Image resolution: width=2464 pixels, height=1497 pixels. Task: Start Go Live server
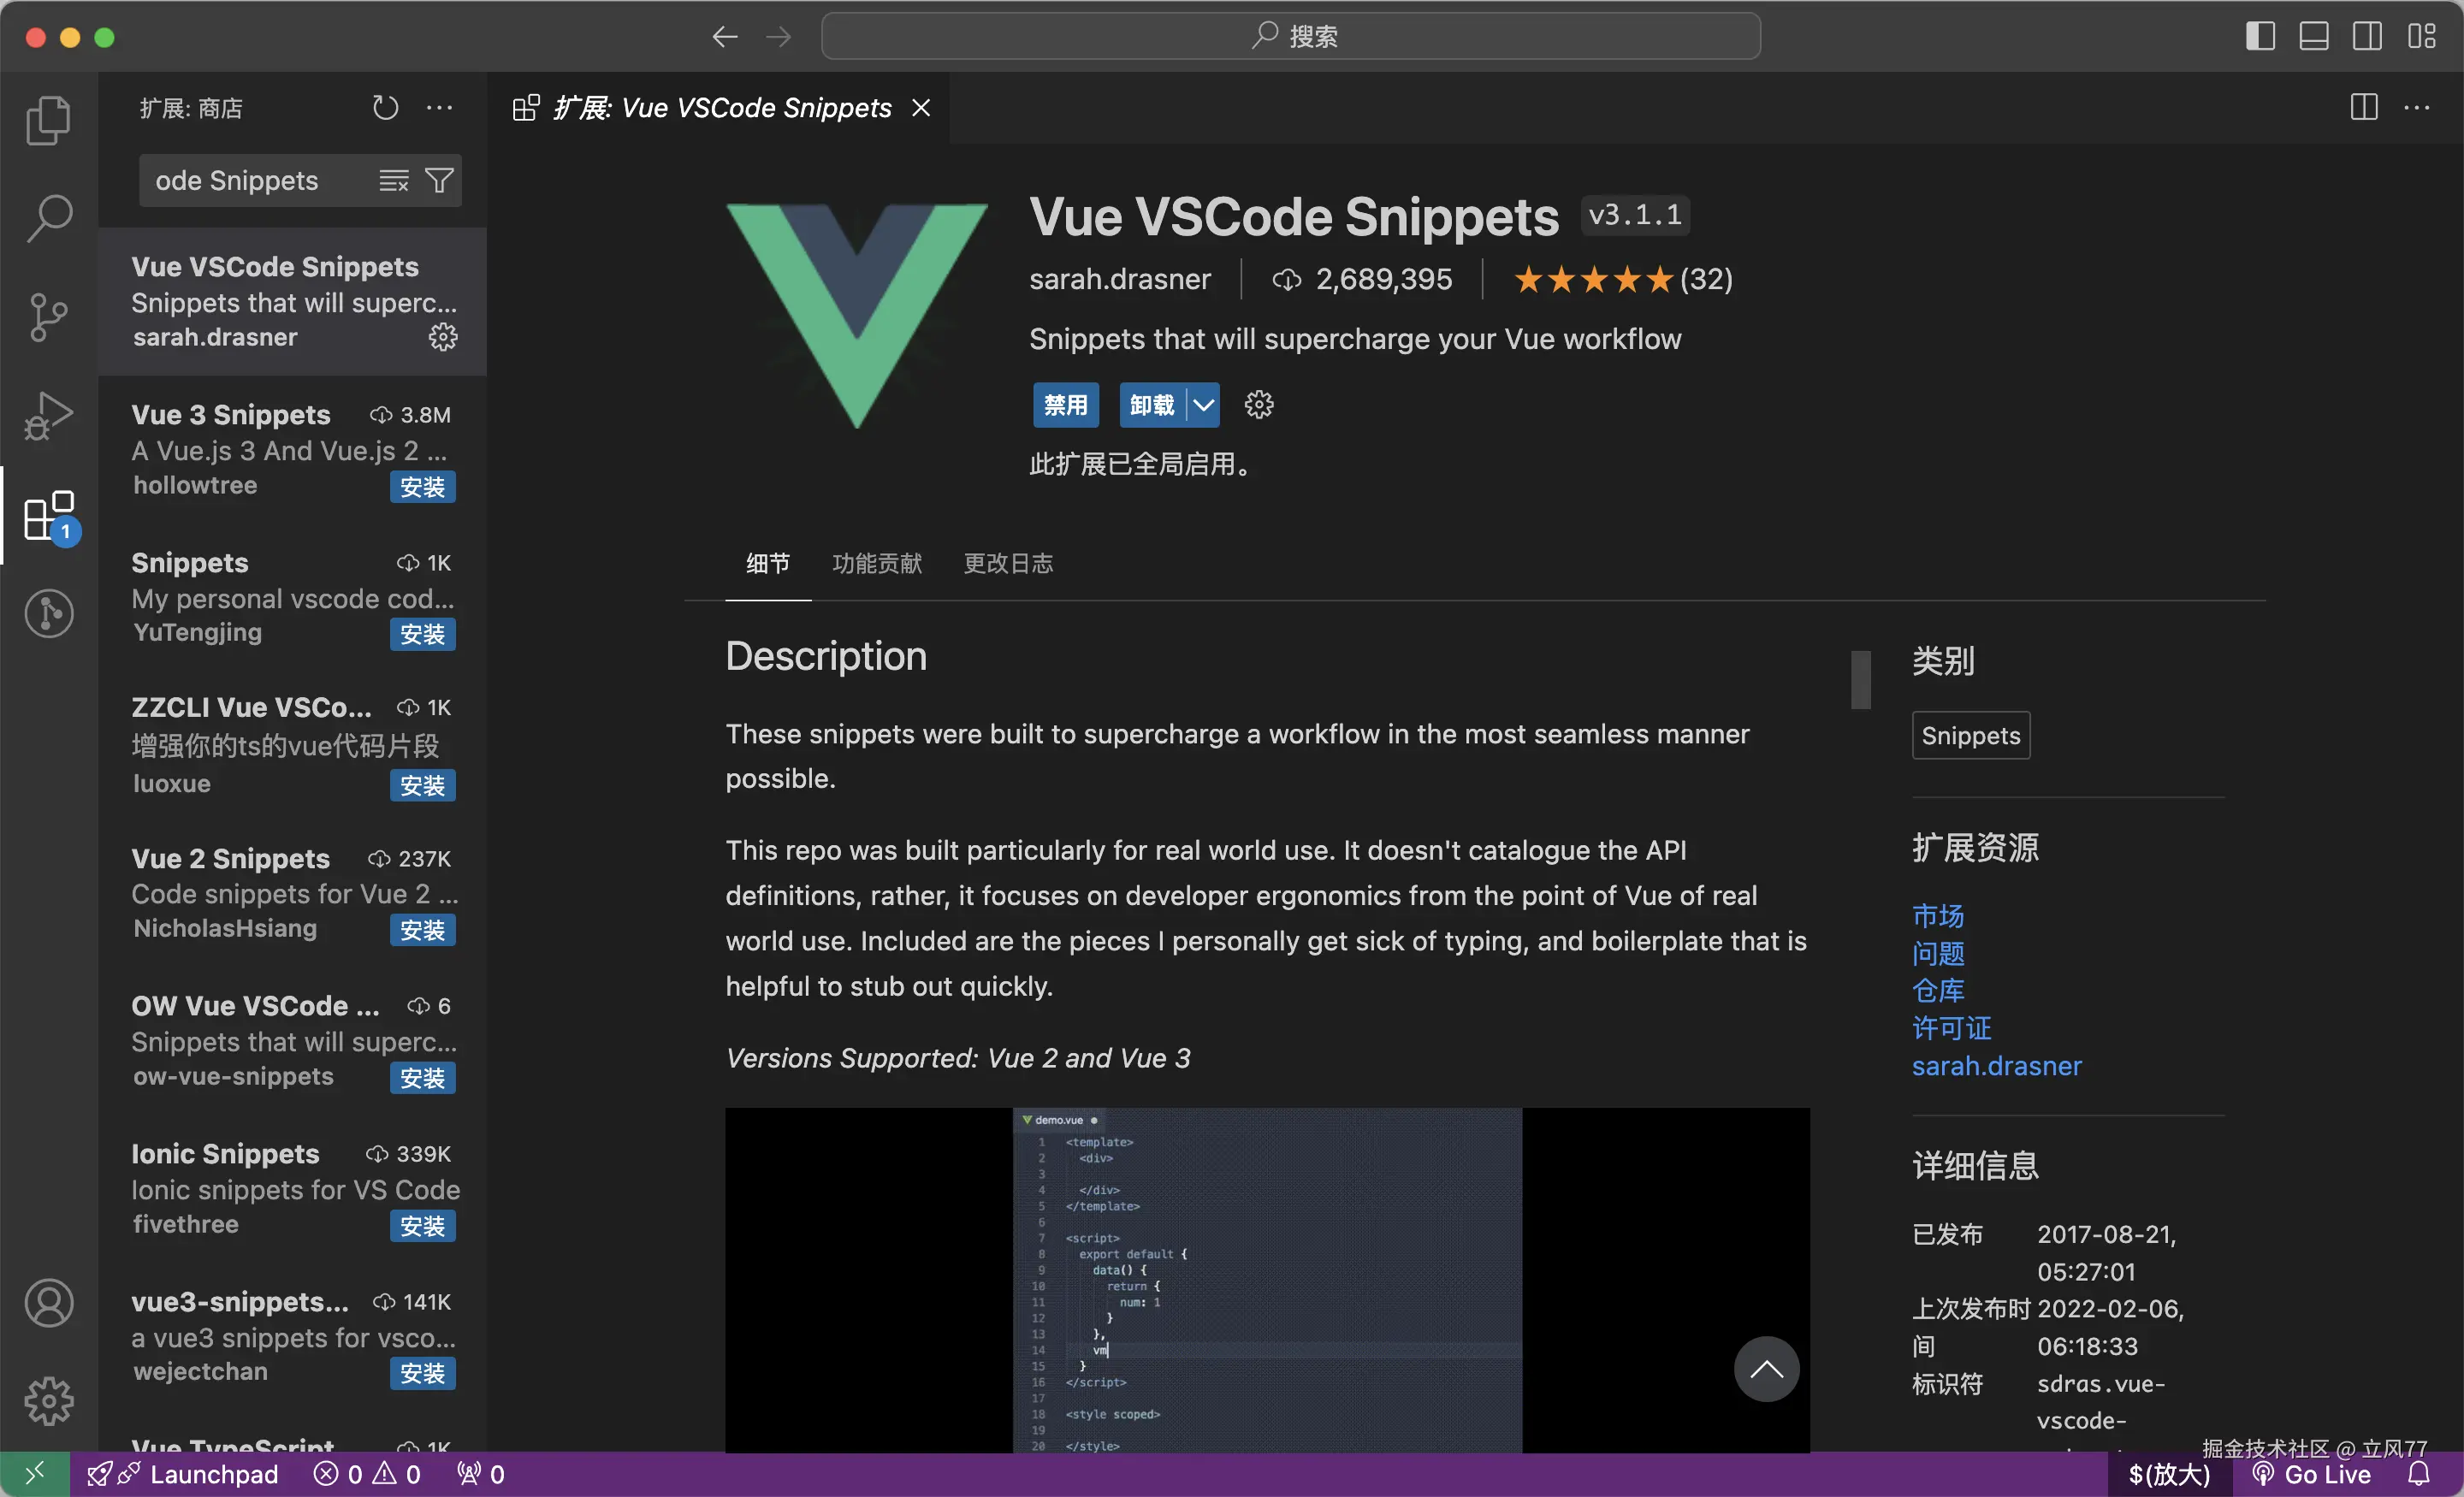pyautogui.click(x=2311, y=1474)
